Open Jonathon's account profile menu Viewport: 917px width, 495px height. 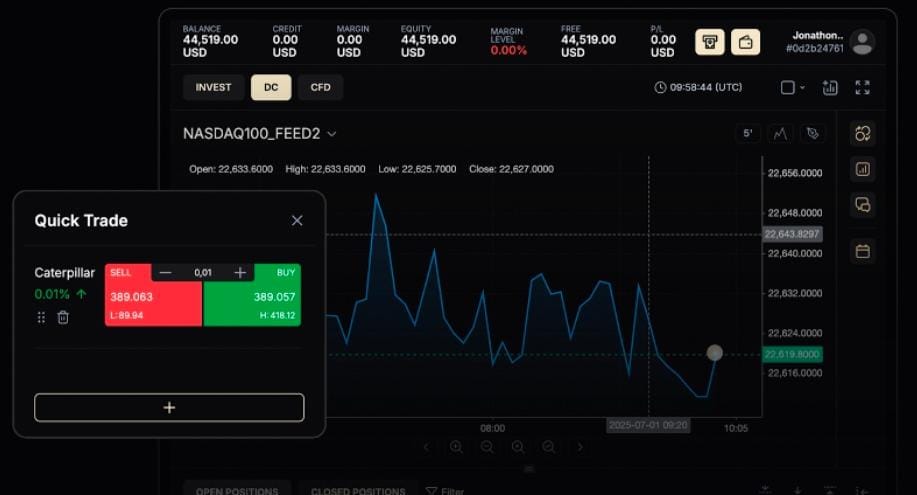[x=861, y=42]
